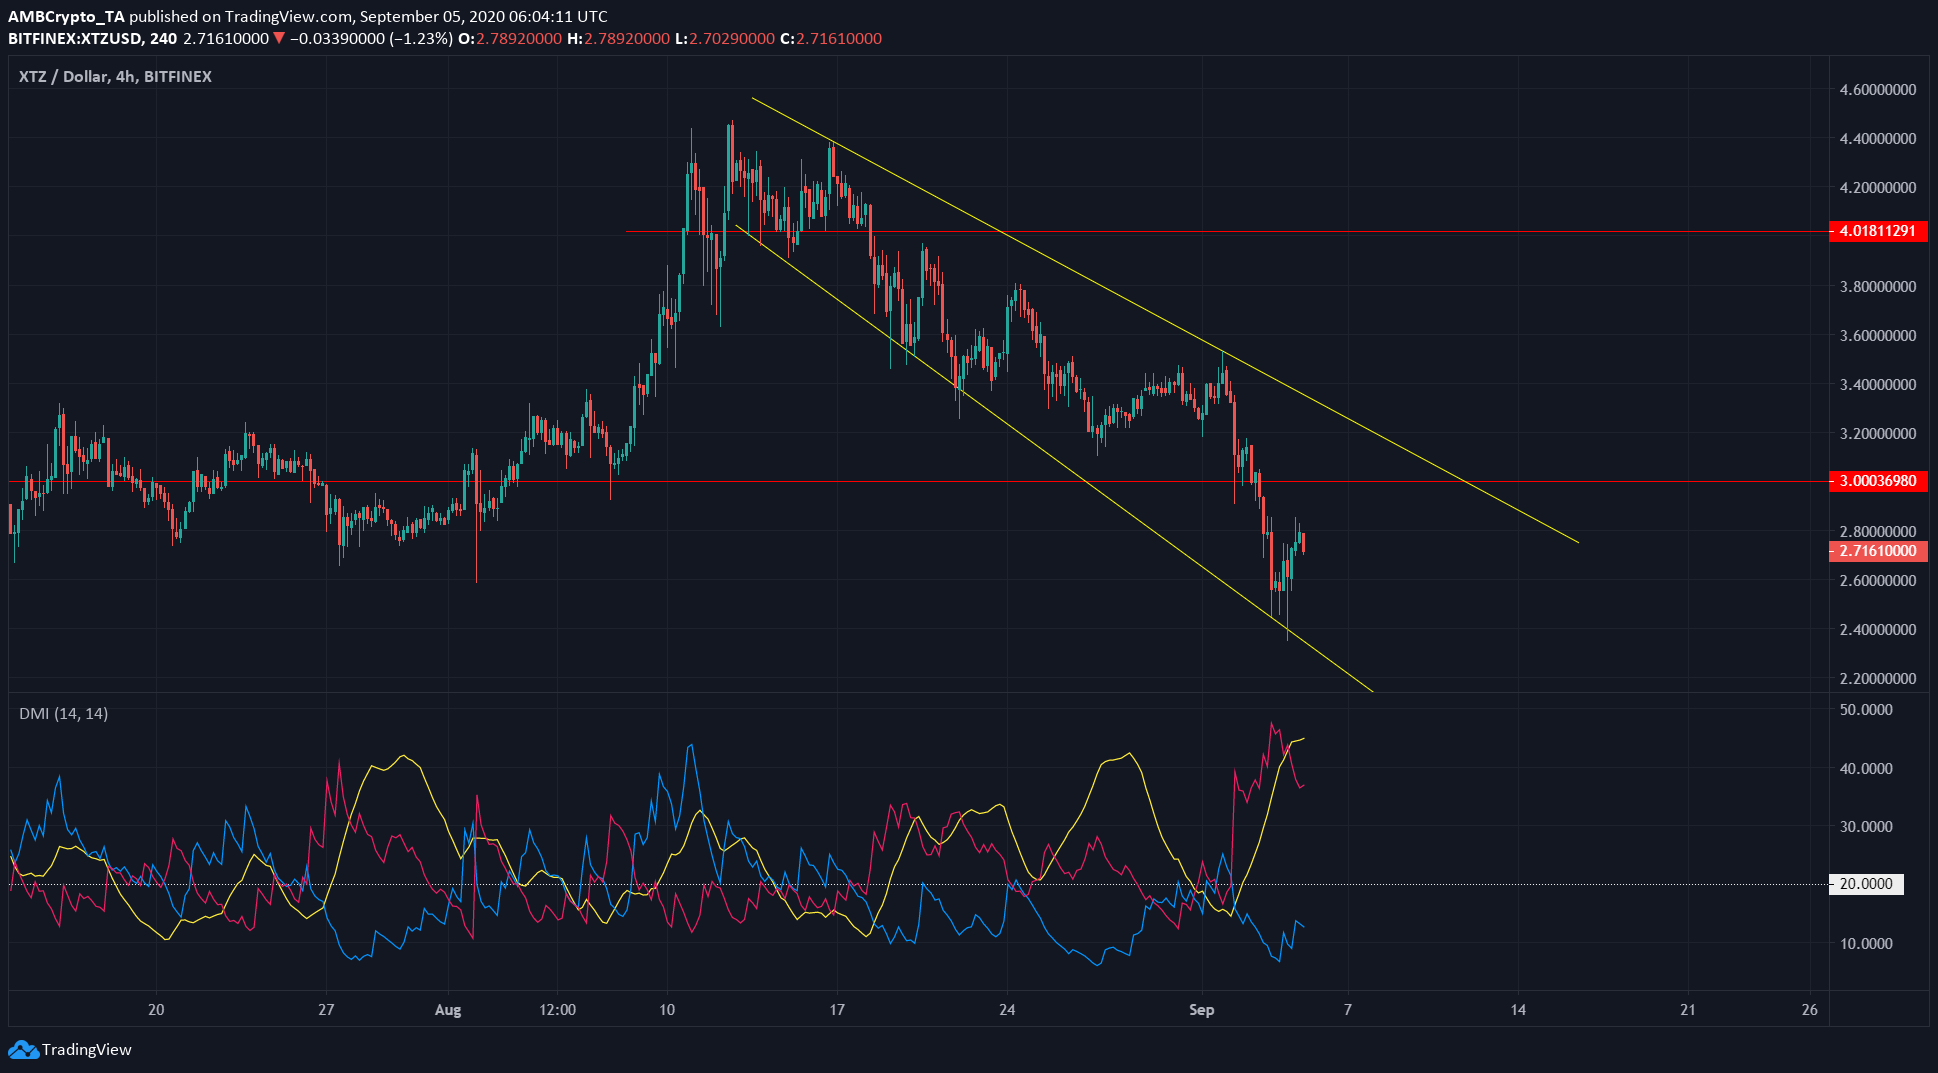Image resolution: width=1938 pixels, height=1073 pixels.
Task: Click the current price label 2.71610000
Action: [1878, 551]
